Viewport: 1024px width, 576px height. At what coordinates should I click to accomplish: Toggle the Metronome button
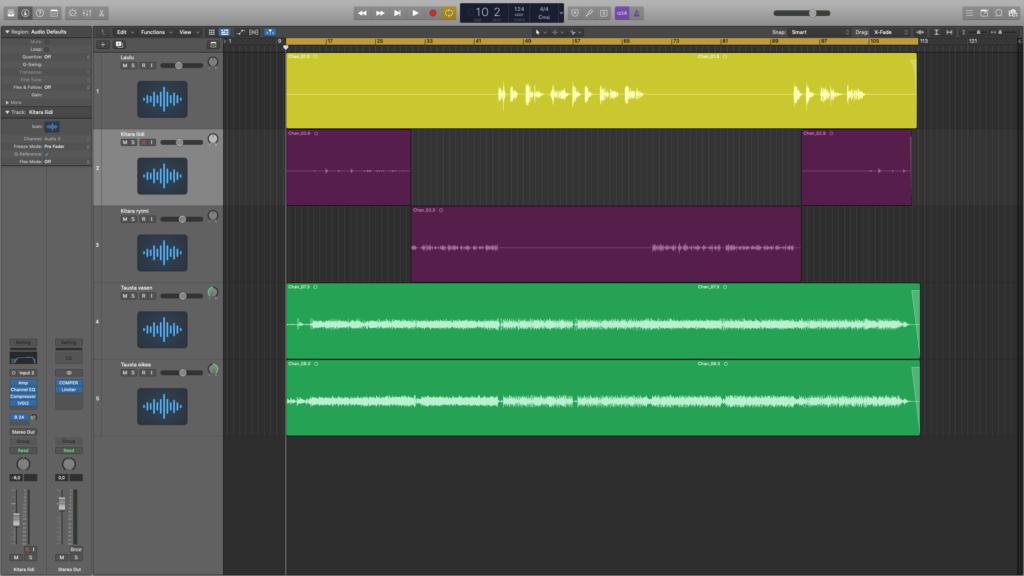pyautogui.click(x=637, y=13)
